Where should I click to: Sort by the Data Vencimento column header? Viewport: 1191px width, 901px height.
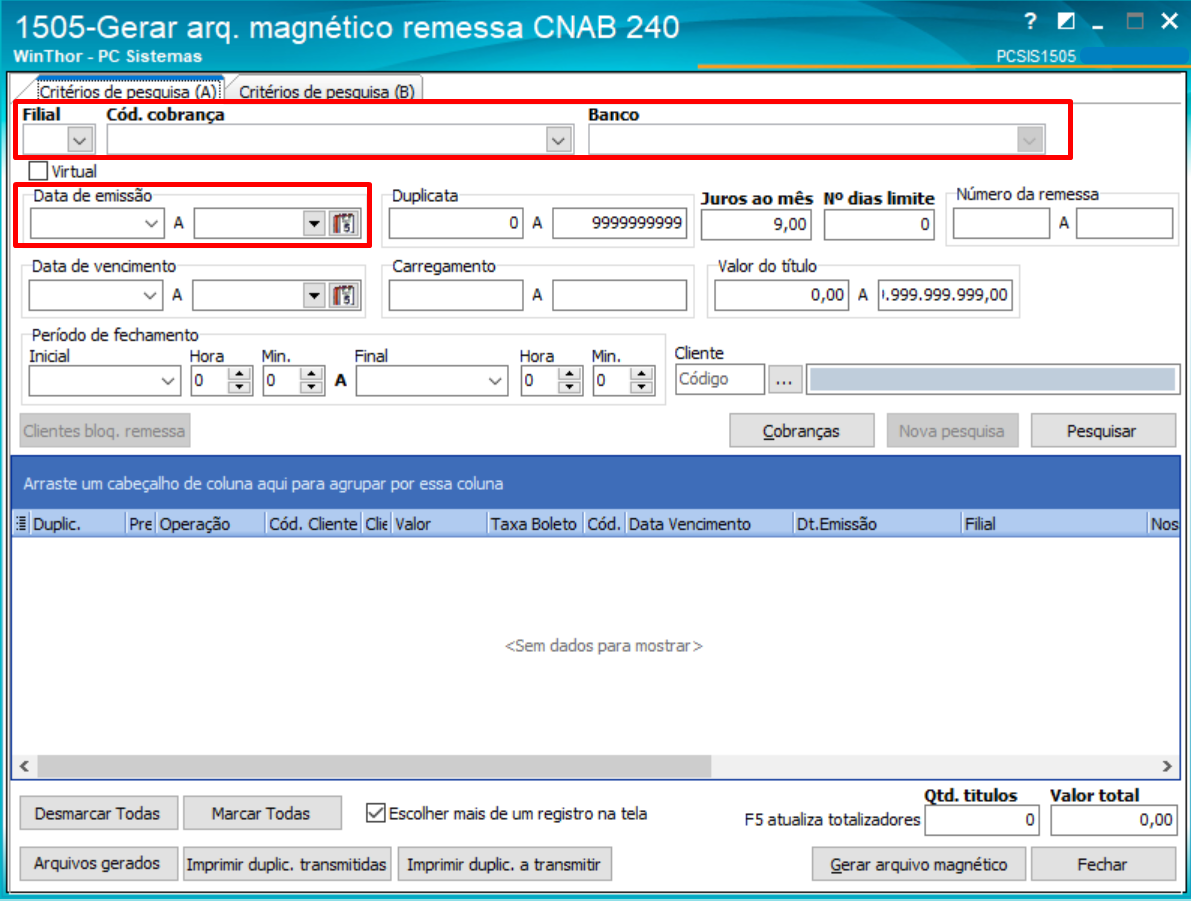tap(708, 523)
